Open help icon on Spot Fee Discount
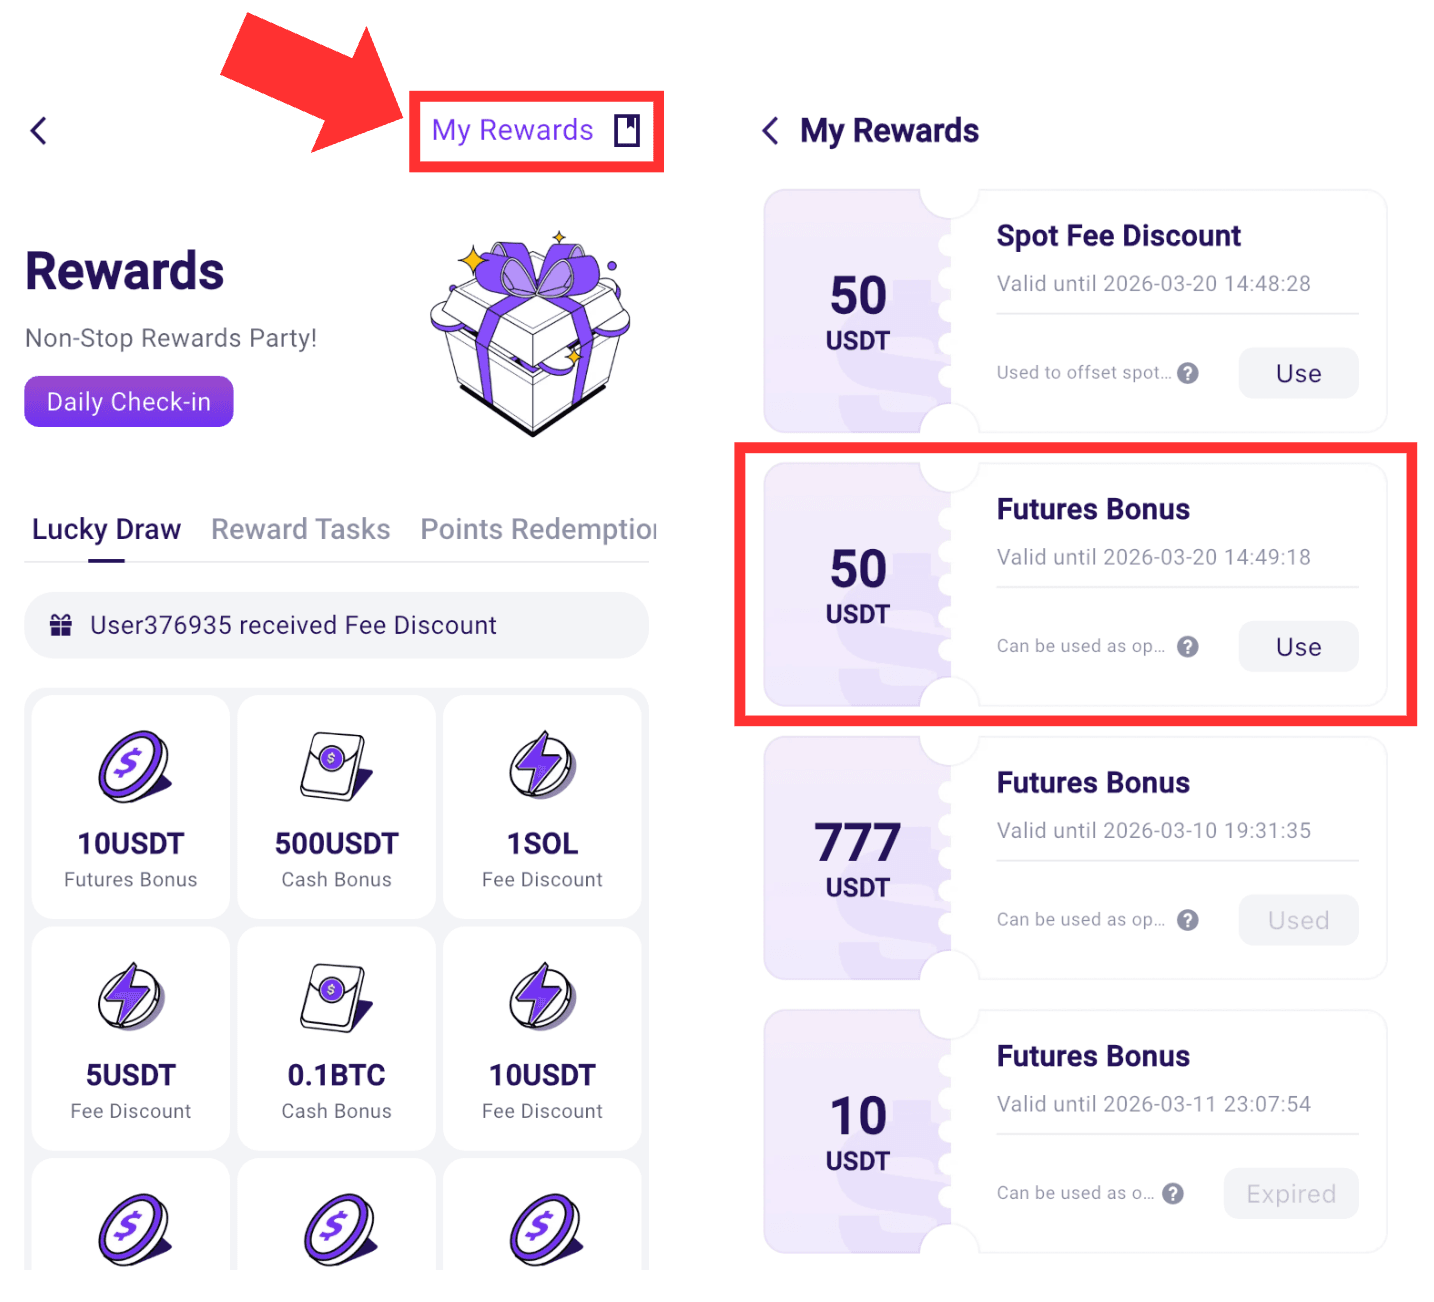Screen dimensions: 1434x1302 tap(1188, 373)
